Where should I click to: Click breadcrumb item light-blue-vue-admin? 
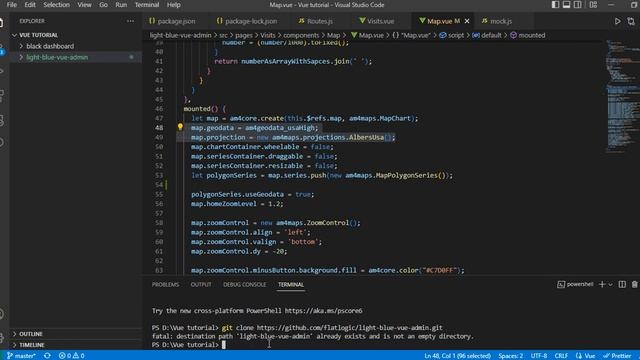[180, 35]
